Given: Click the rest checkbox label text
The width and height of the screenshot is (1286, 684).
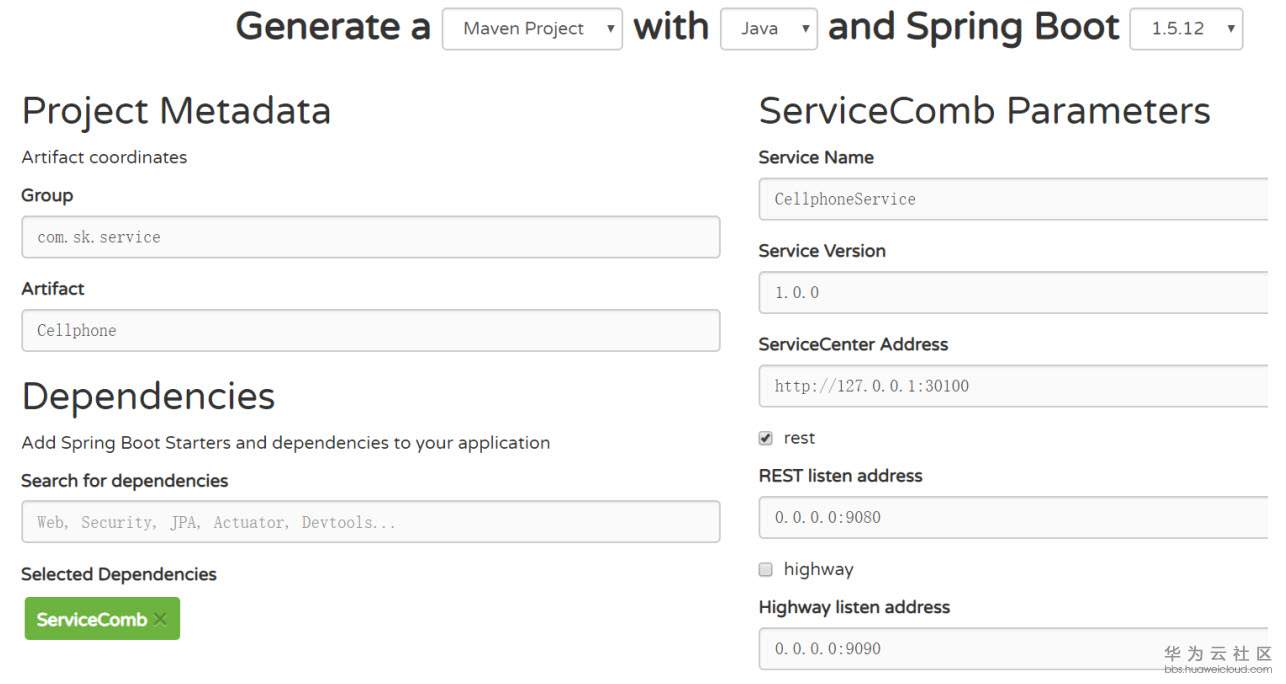Looking at the screenshot, I should pos(799,438).
